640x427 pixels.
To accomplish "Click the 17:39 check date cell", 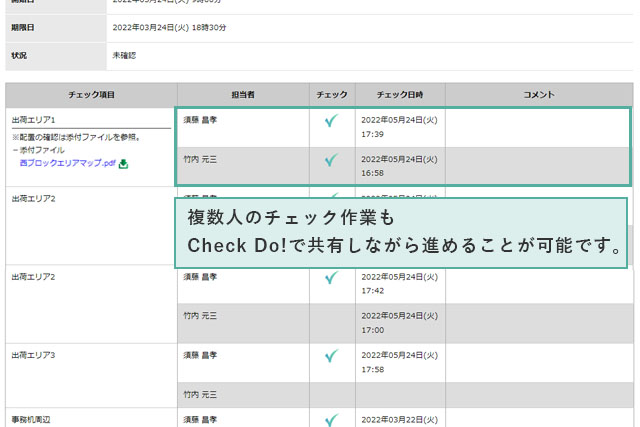I will (400, 127).
